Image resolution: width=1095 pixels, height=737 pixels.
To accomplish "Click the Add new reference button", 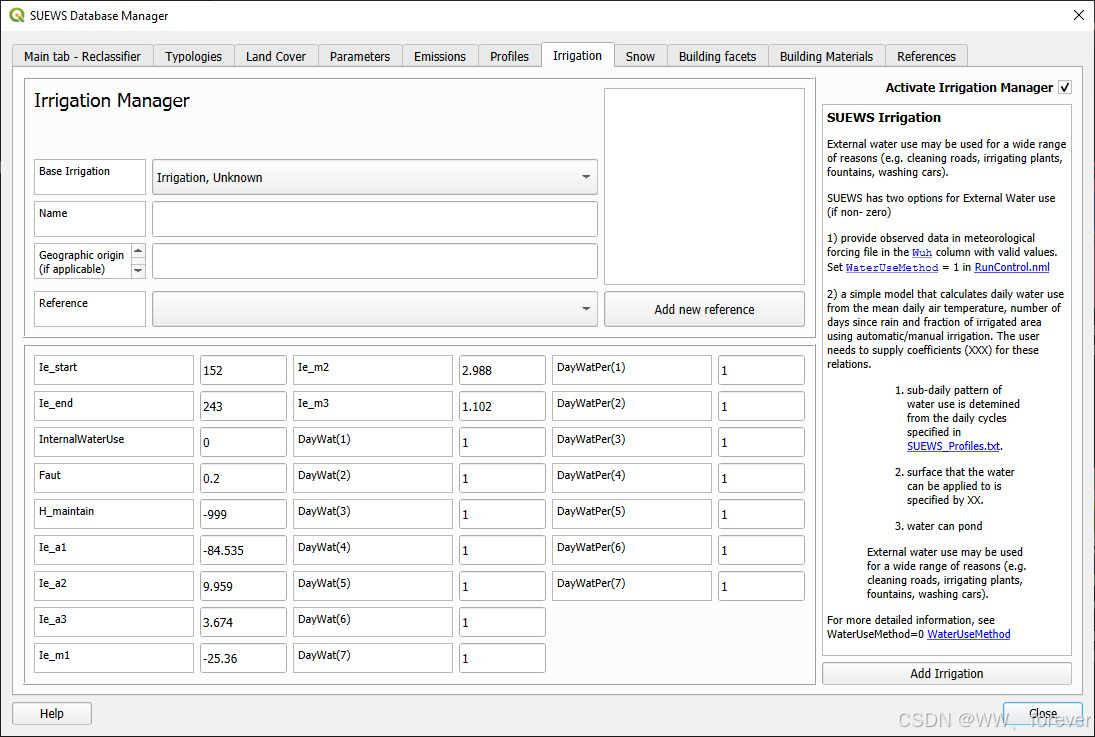I will coord(704,309).
